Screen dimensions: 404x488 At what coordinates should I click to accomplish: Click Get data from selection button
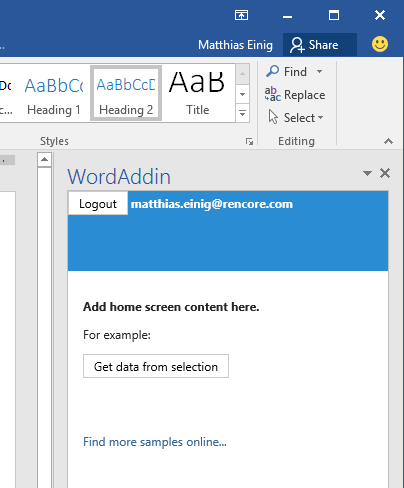(x=156, y=366)
